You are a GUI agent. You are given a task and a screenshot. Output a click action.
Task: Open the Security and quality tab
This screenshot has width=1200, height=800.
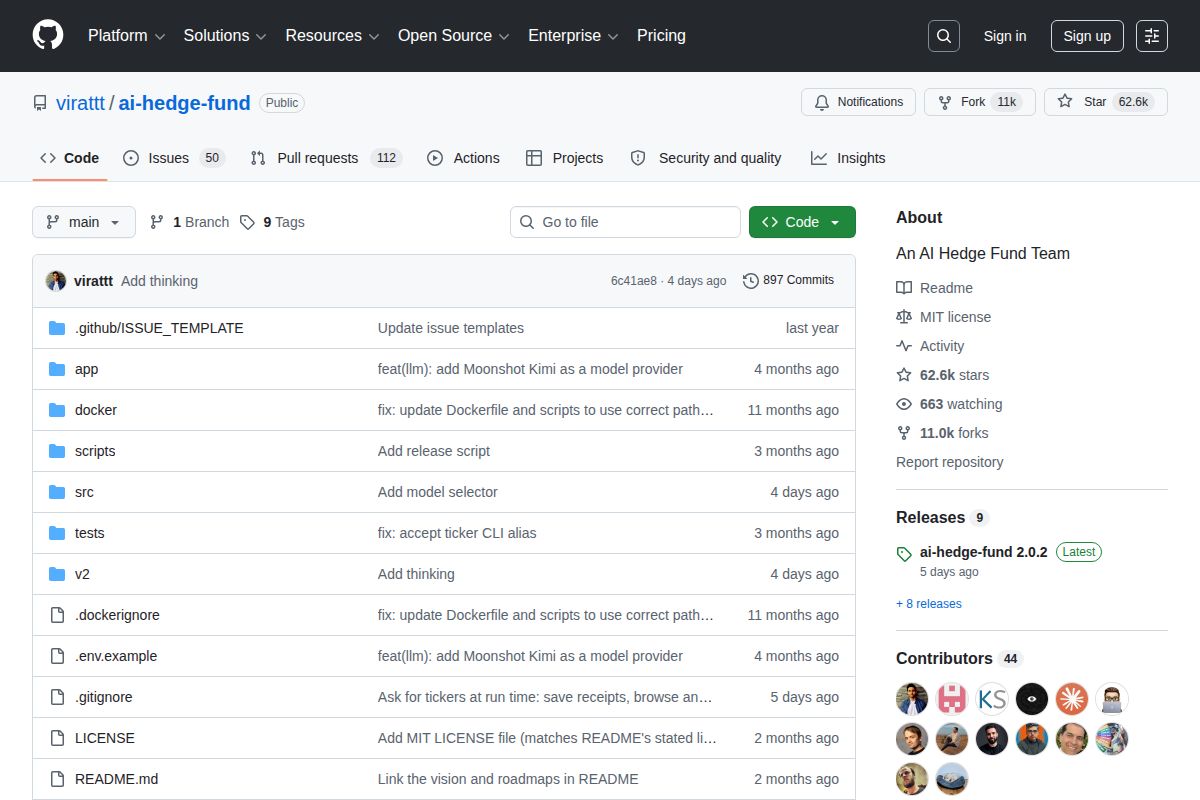tap(706, 158)
